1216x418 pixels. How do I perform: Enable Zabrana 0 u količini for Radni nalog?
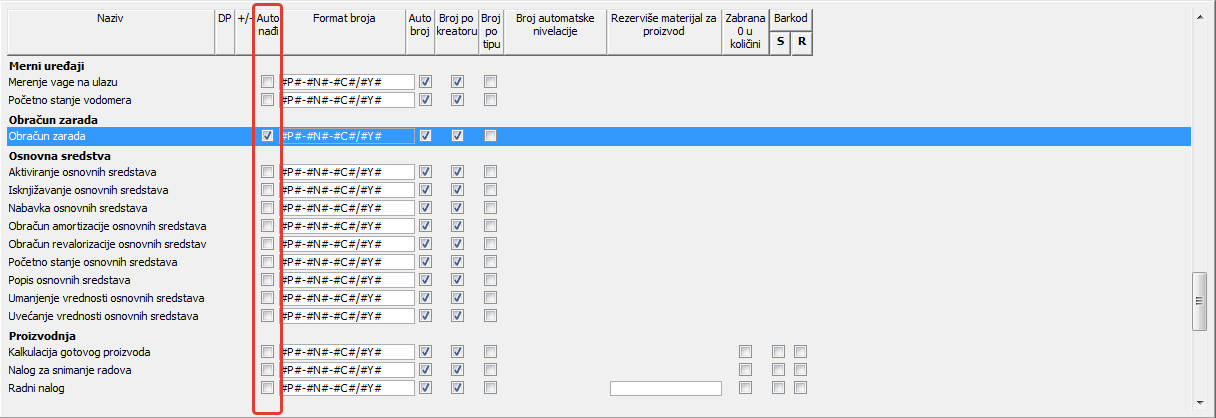click(745, 388)
